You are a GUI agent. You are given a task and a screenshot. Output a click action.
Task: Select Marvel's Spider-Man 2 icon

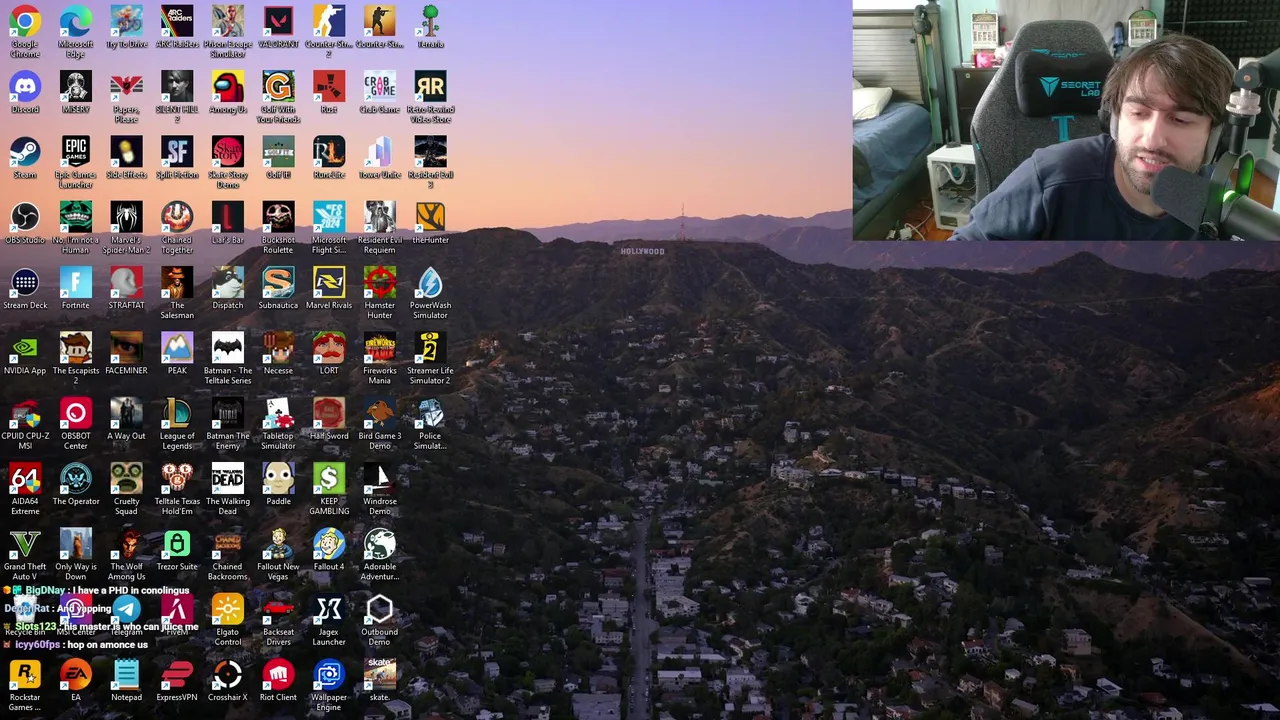click(x=126, y=217)
